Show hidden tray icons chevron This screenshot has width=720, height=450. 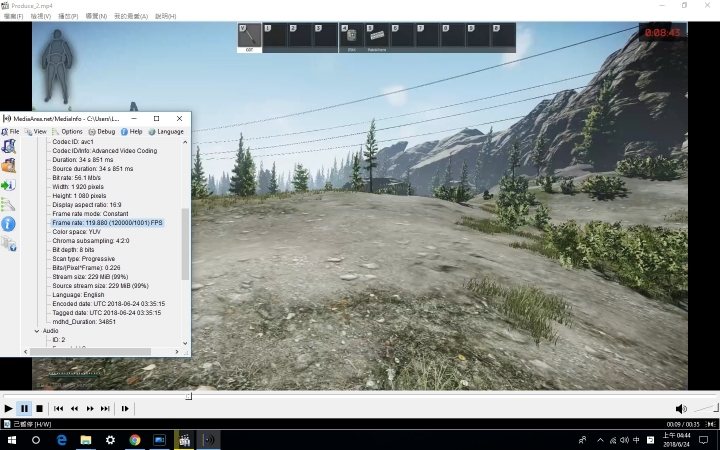[x=600, y=440]
